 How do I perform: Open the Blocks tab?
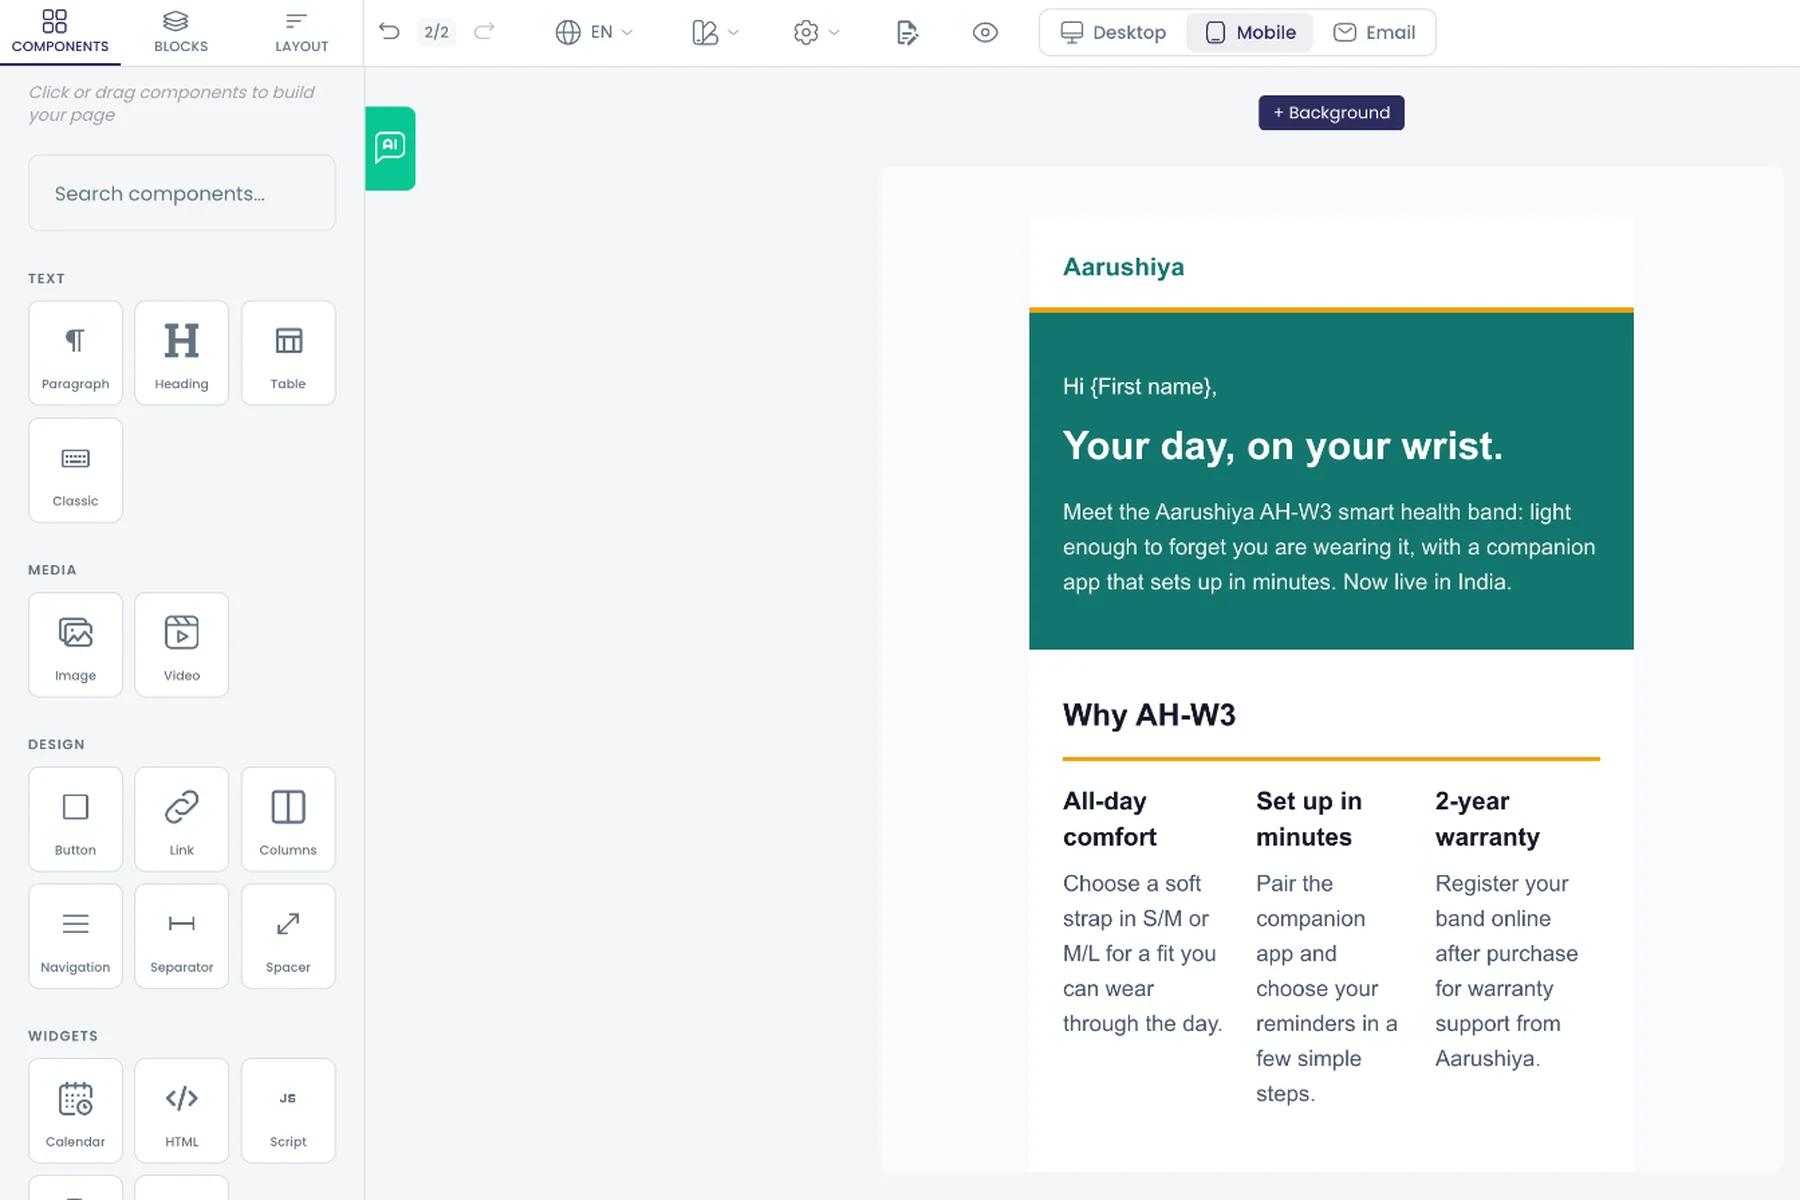[x=181, y=33]
